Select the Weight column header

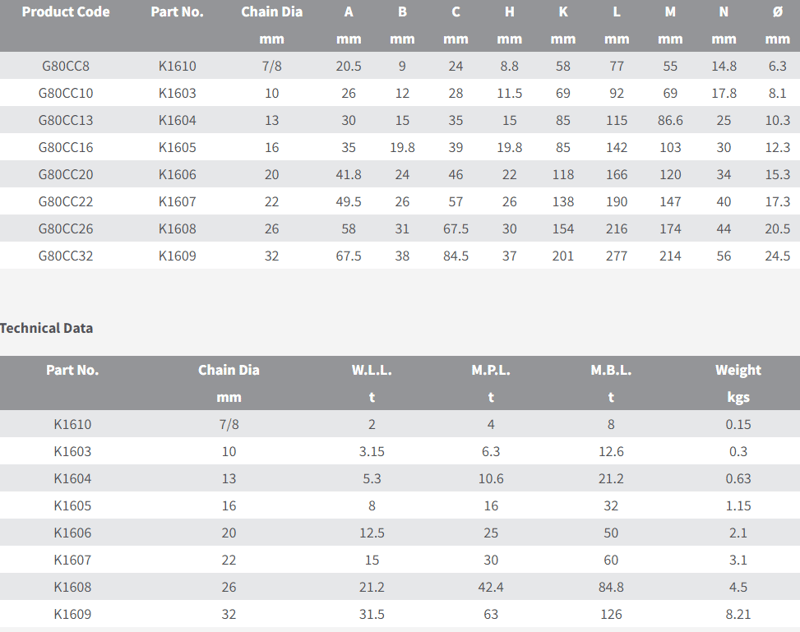[x=738, y=370]
